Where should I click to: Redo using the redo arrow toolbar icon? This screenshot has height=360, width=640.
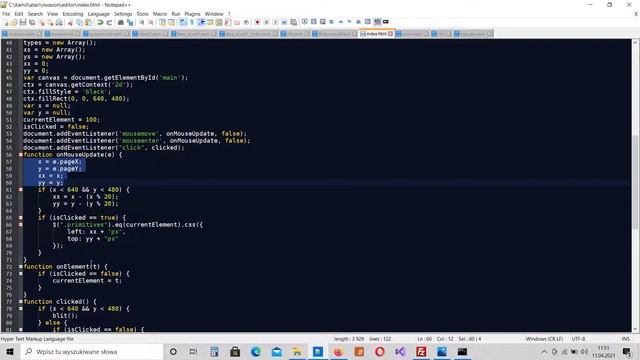coord(109,22)
